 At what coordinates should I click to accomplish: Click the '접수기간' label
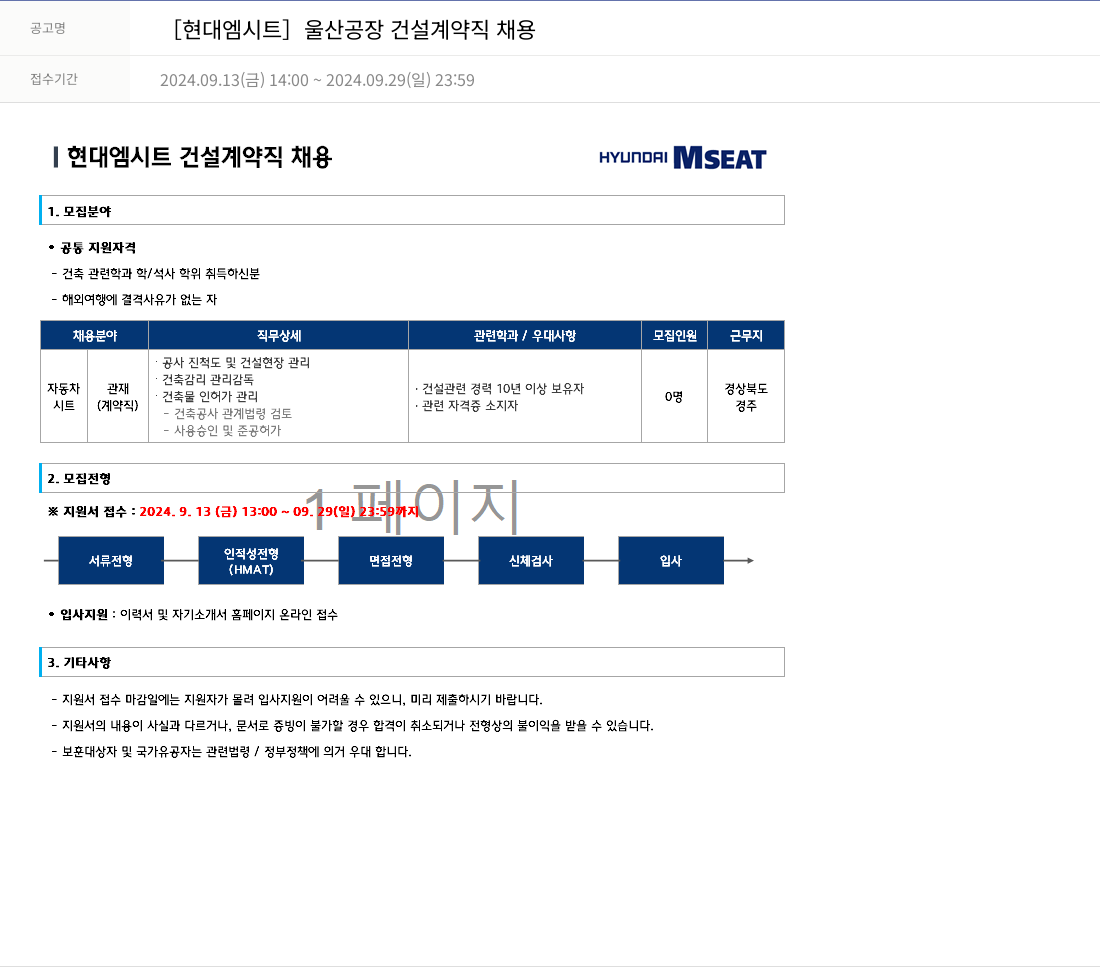[x=54, y=79]
